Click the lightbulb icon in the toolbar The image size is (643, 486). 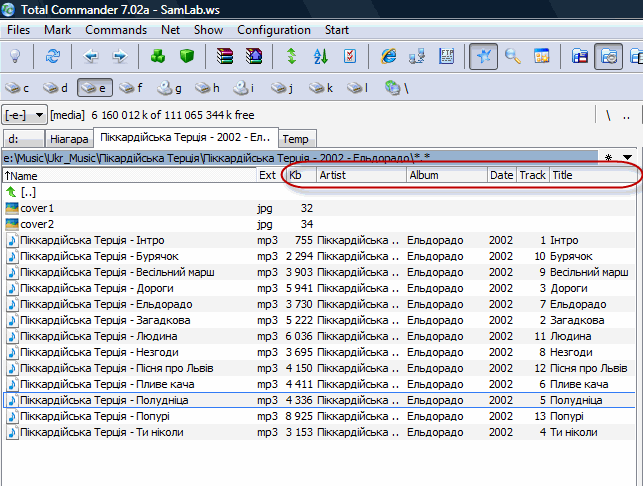point(15,56)
